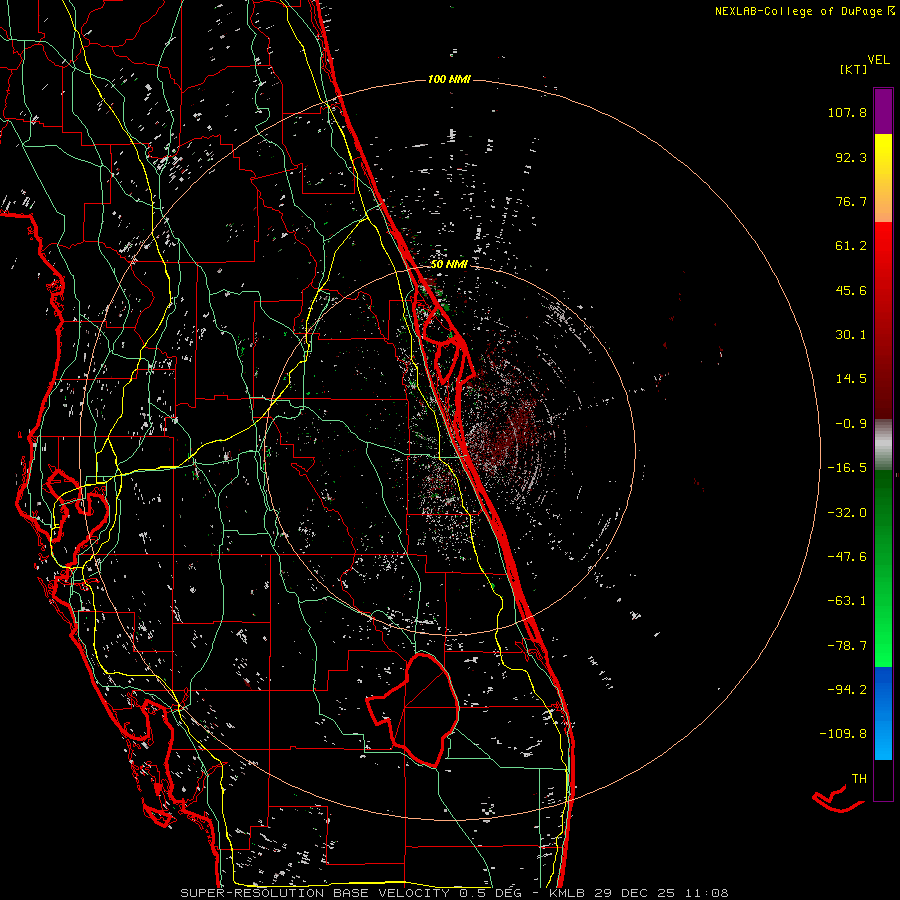Click the -63.1 legend value
900x900 pixels.
(x=847, y=601)
